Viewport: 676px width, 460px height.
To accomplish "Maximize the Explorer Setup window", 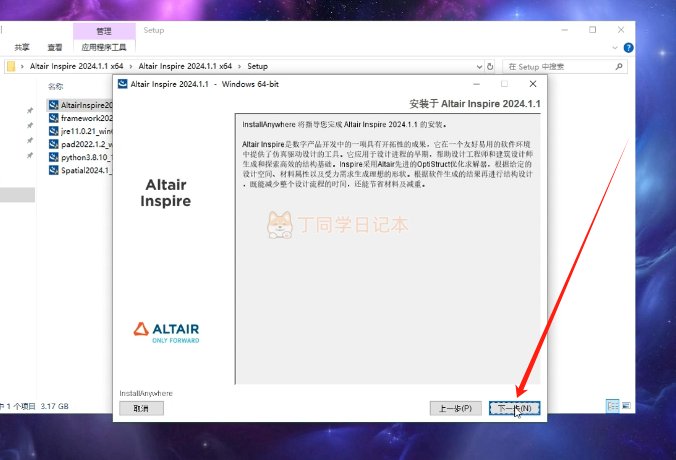I will (x=593, y=30).
